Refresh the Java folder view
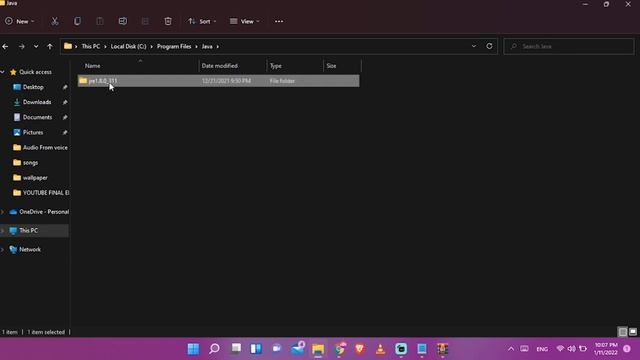This screenshot has height=360, width=640. (x=489, y=47)
